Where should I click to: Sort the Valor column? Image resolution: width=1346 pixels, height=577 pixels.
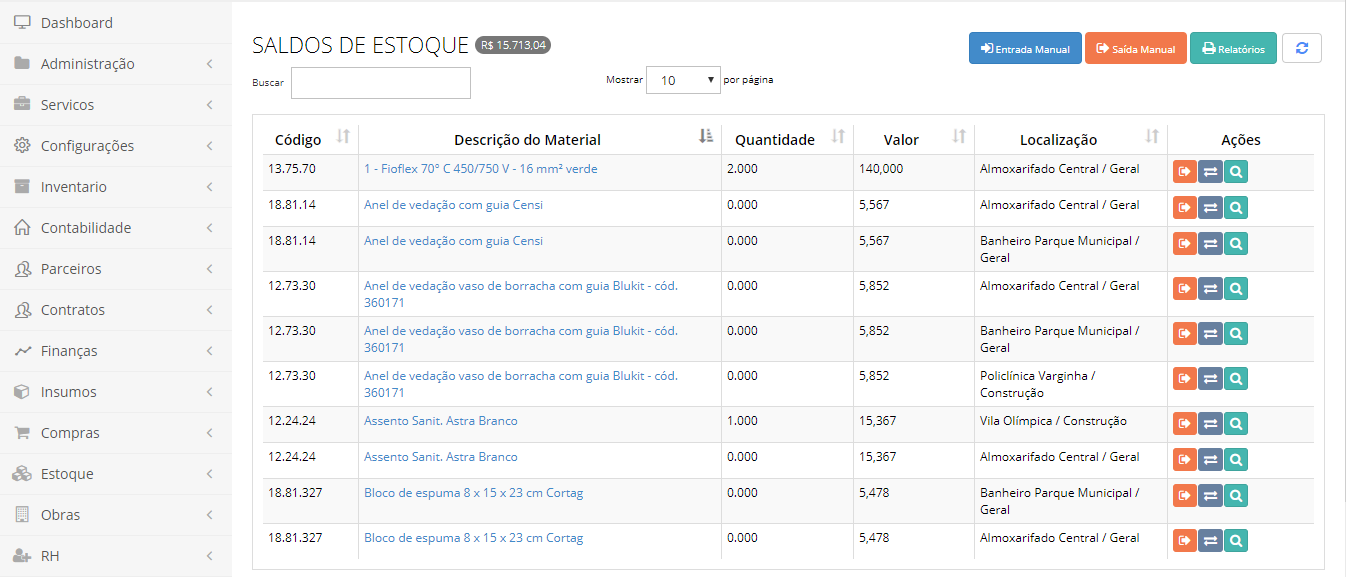tap(959, 137)
